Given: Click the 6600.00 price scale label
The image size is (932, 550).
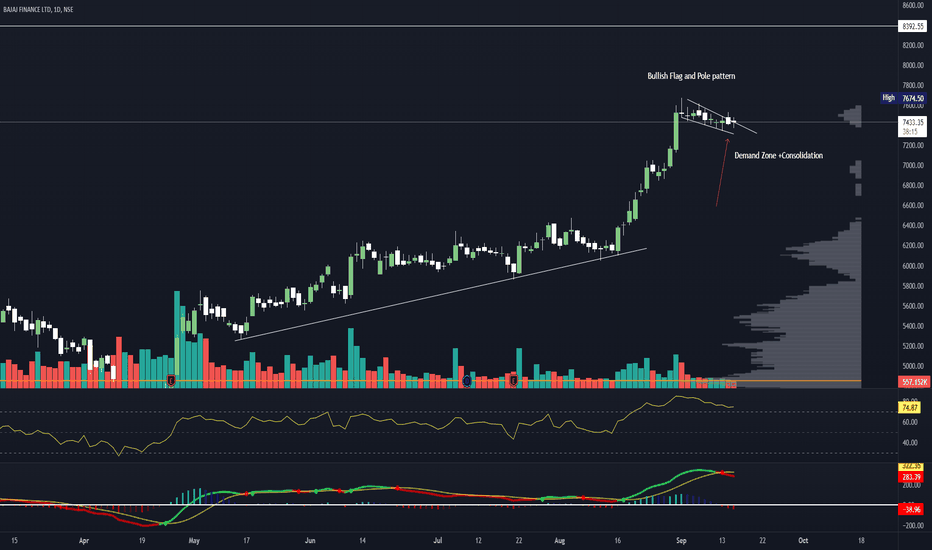Looking at the screenshot, I should pos(913,206).
